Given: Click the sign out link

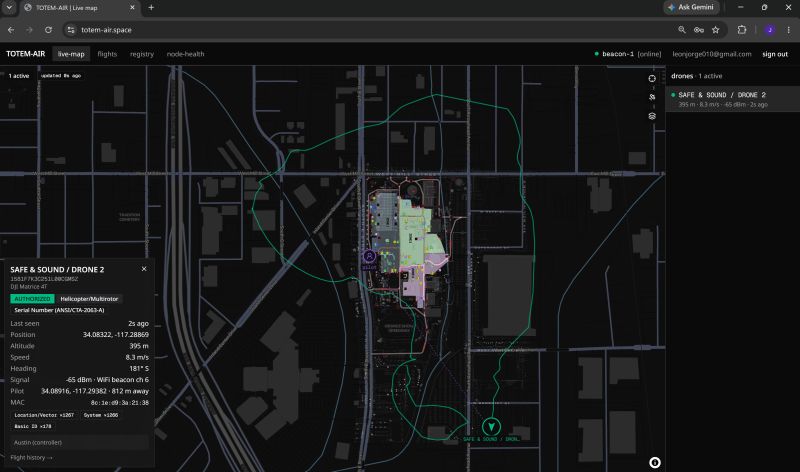Looking at the screenshot, I should click(775, 54).
